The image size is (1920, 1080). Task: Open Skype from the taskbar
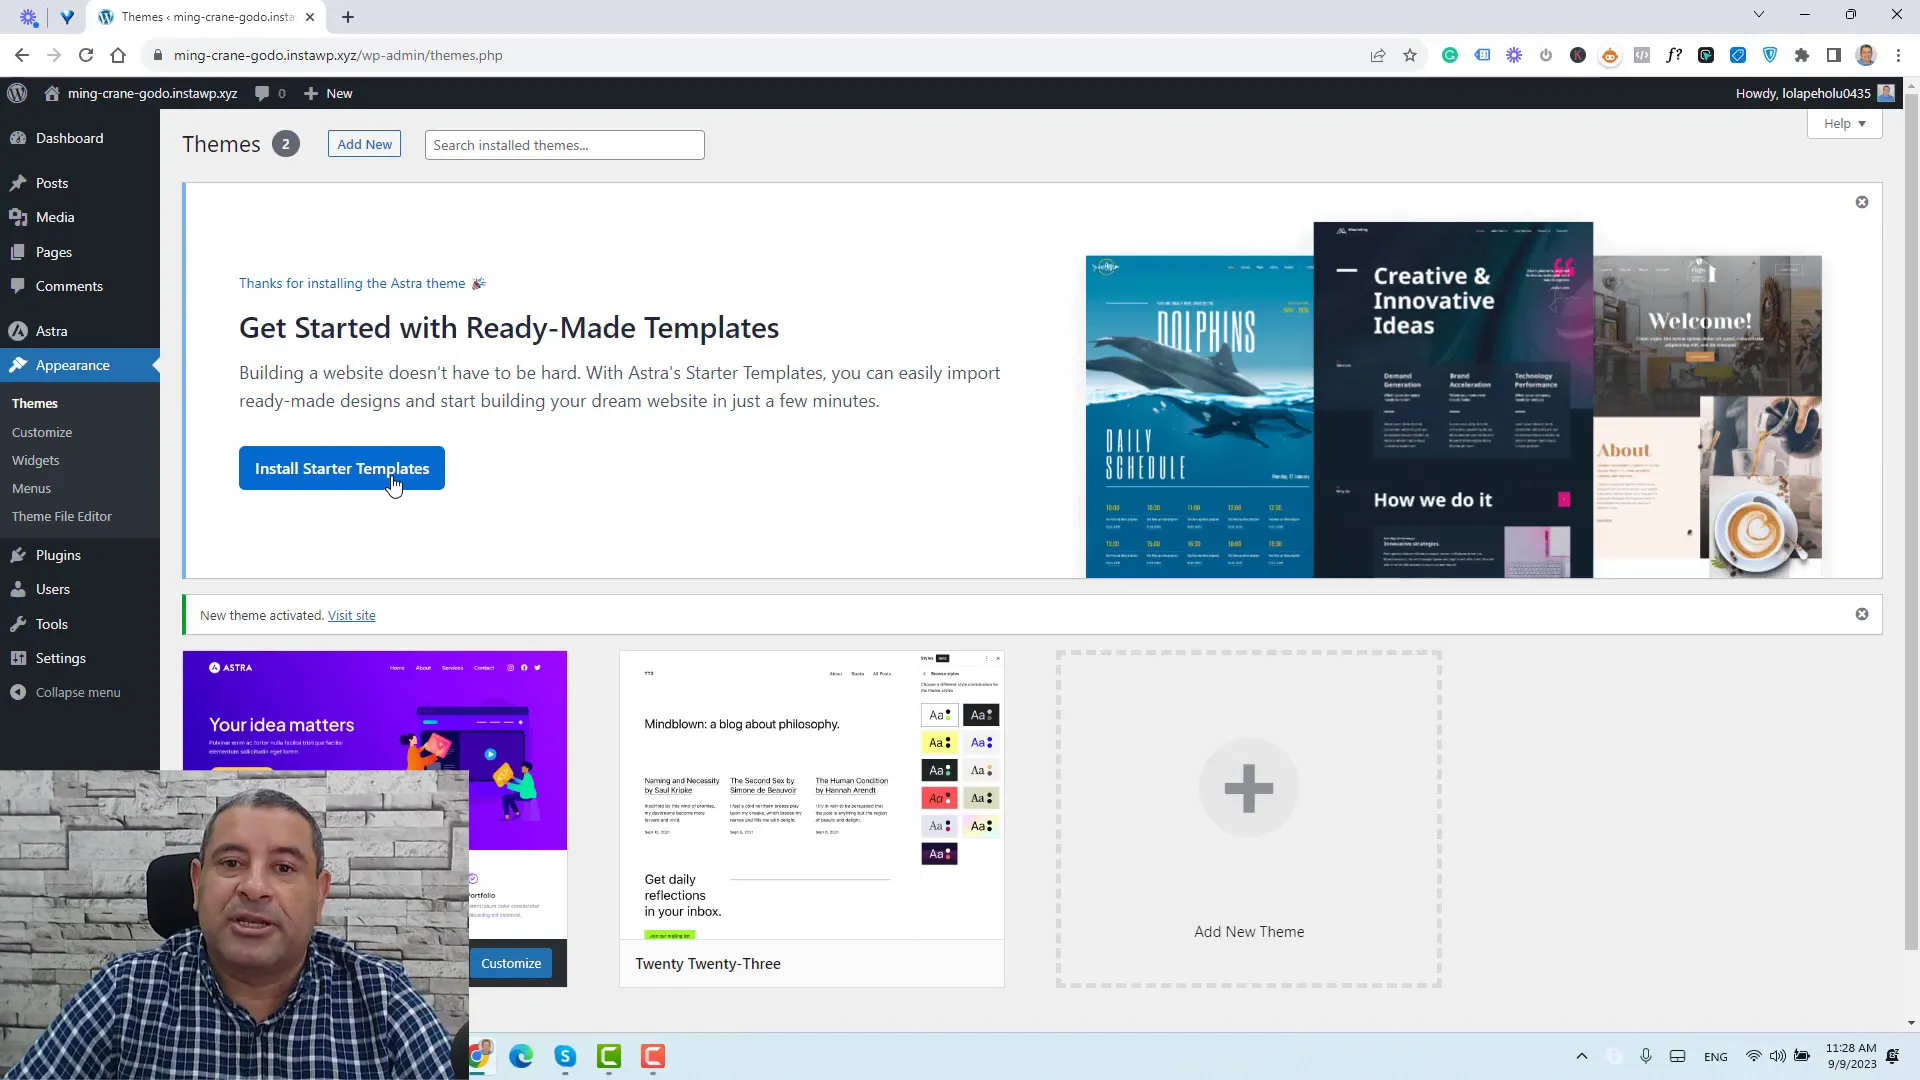click(x=565, y=1056)
